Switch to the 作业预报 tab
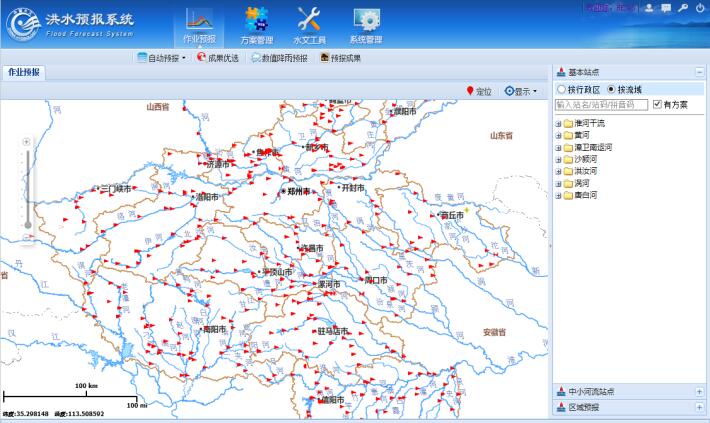 [x=24, y=73]
